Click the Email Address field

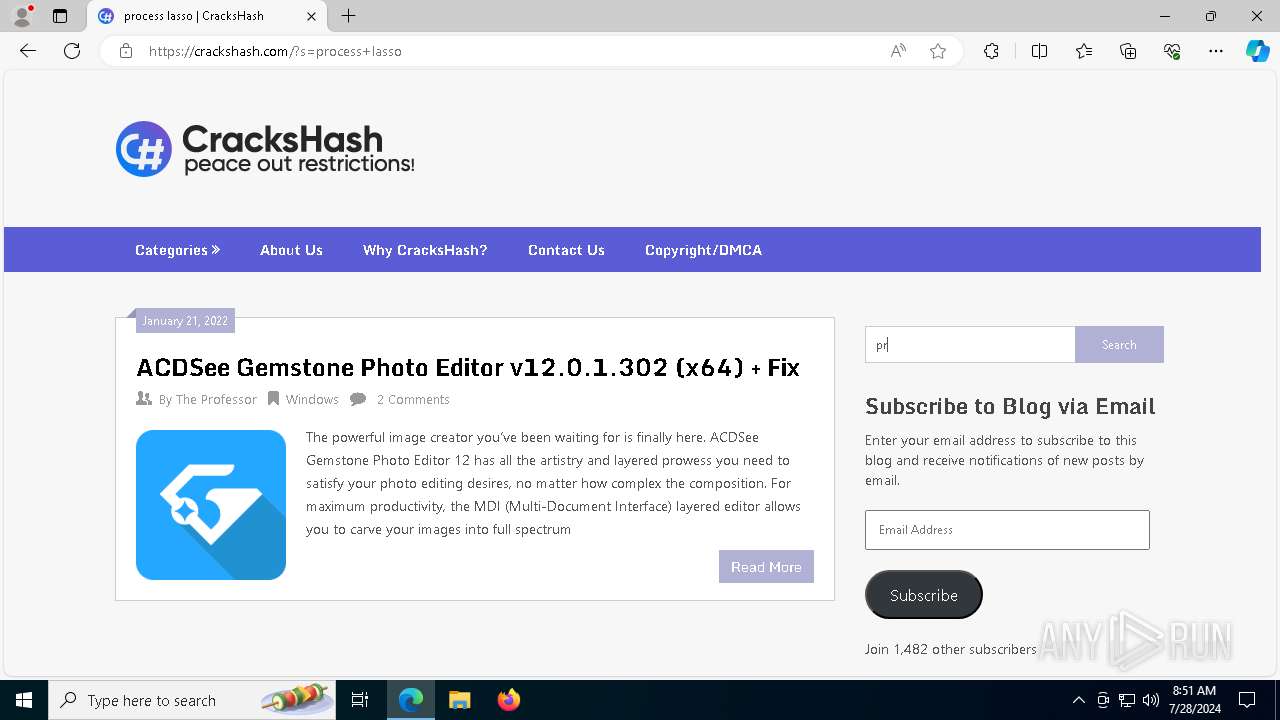(x=1007, y=530)
